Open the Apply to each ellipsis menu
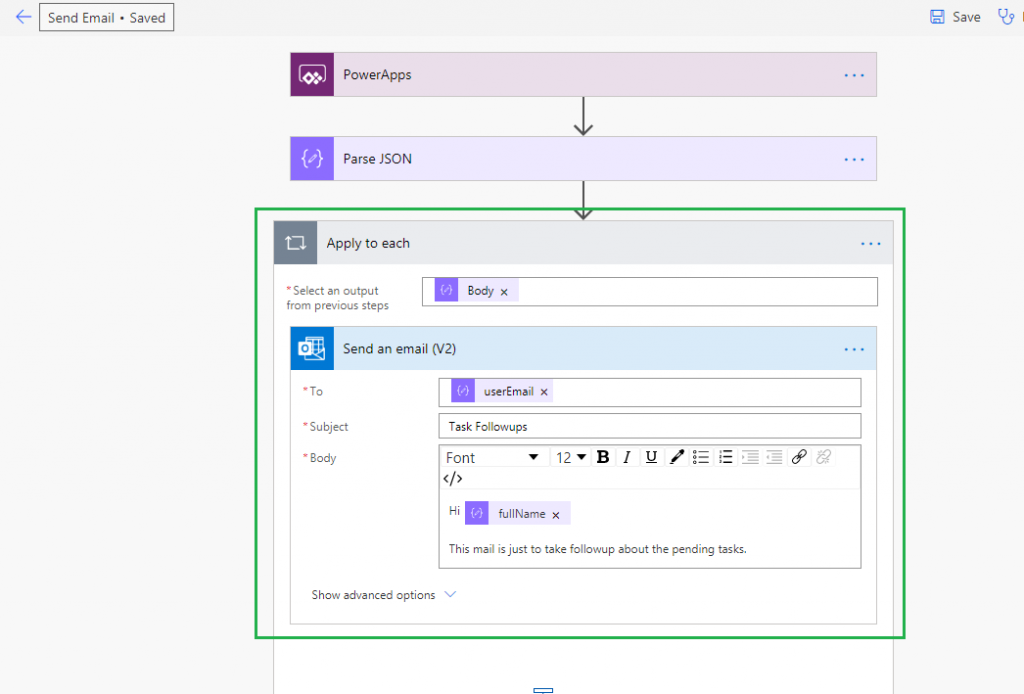The width and height of the screenshot is (1024, 694). click(869, 242)
